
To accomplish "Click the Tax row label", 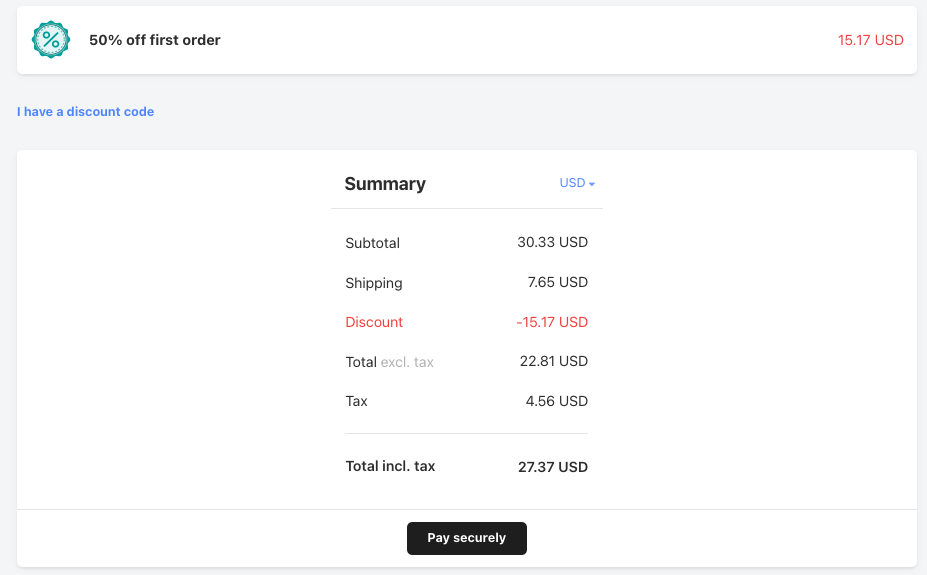I will point(356,401).
